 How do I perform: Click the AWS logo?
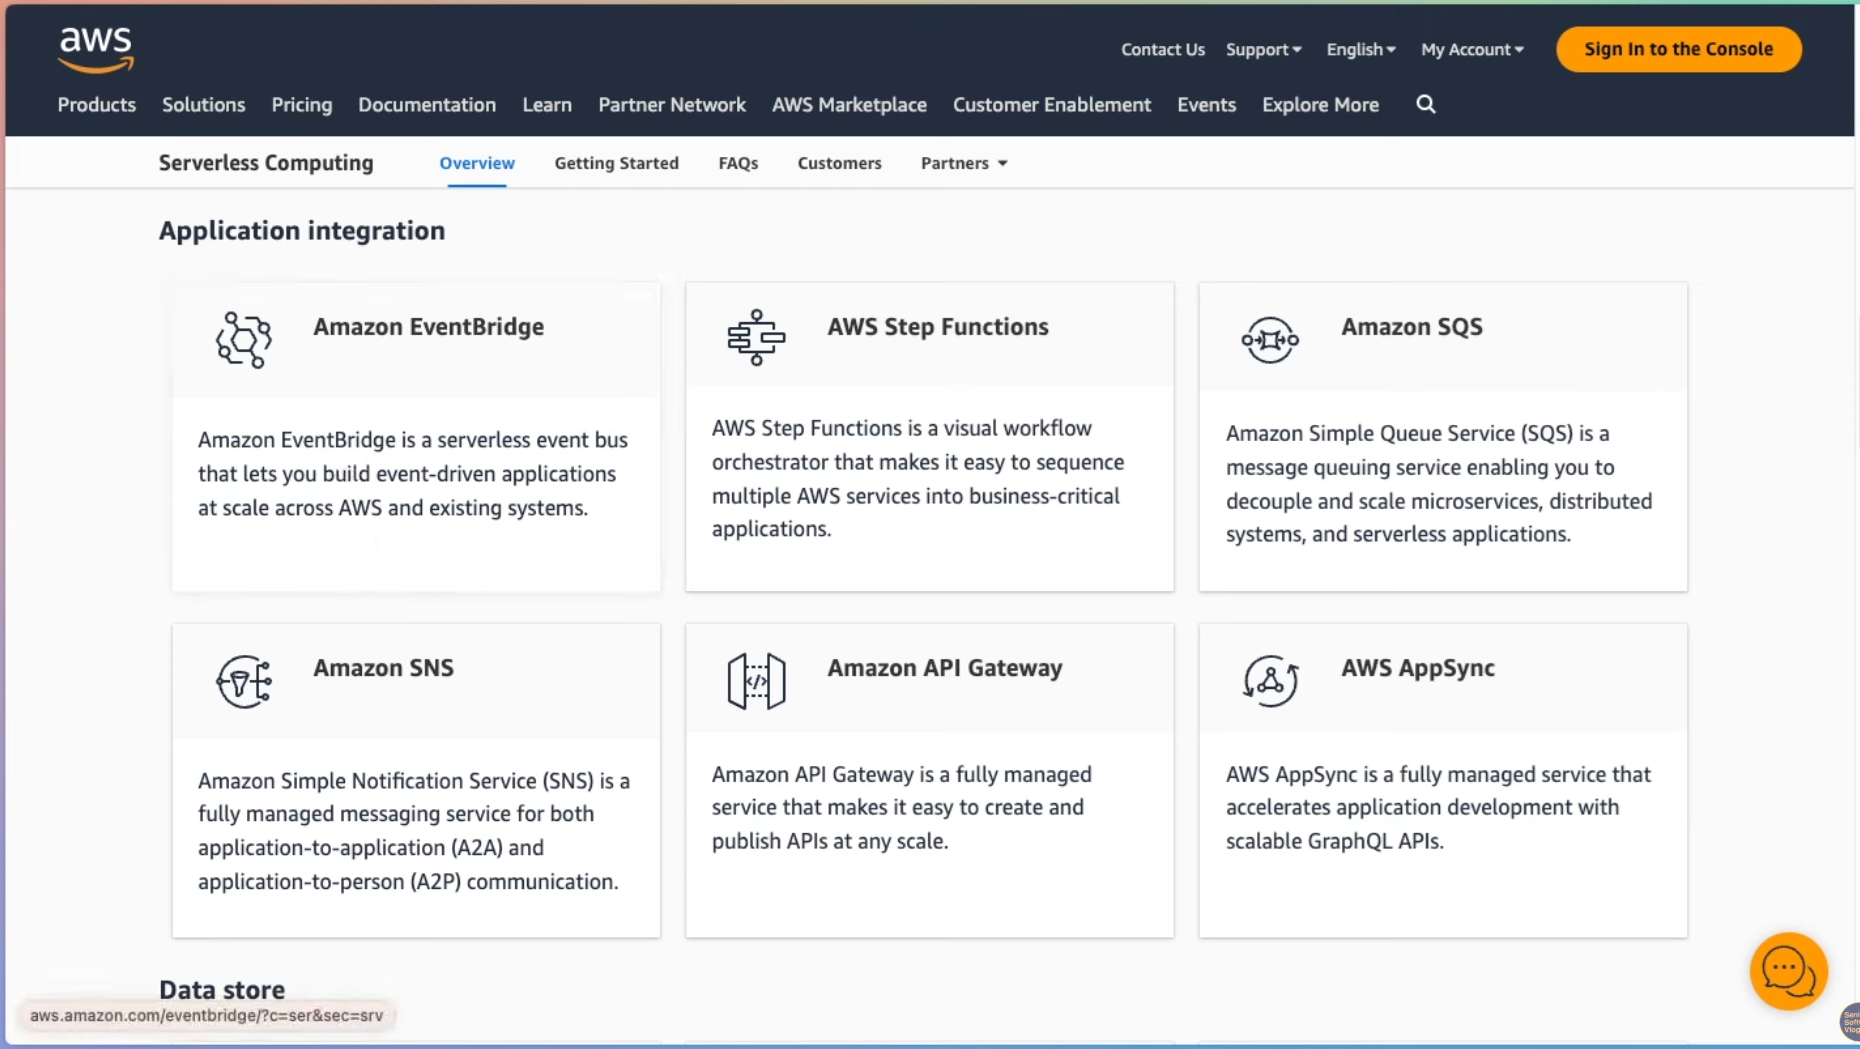(96, 49)
